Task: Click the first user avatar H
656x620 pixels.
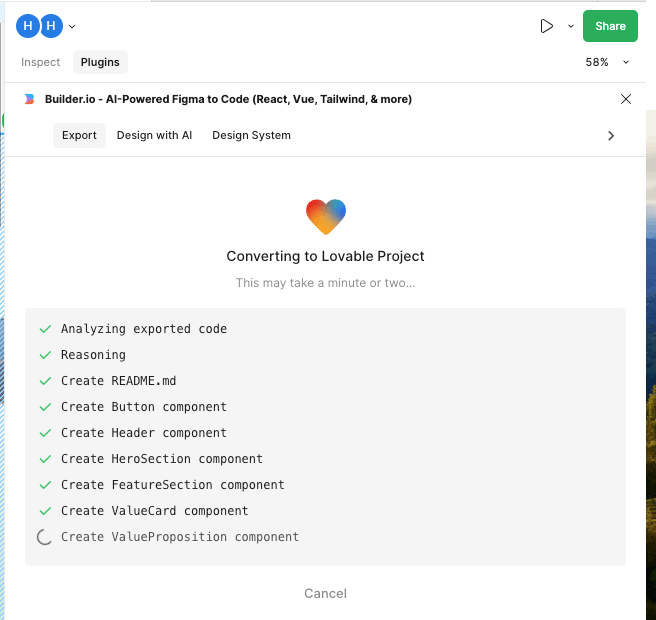Action: (28, 26)
